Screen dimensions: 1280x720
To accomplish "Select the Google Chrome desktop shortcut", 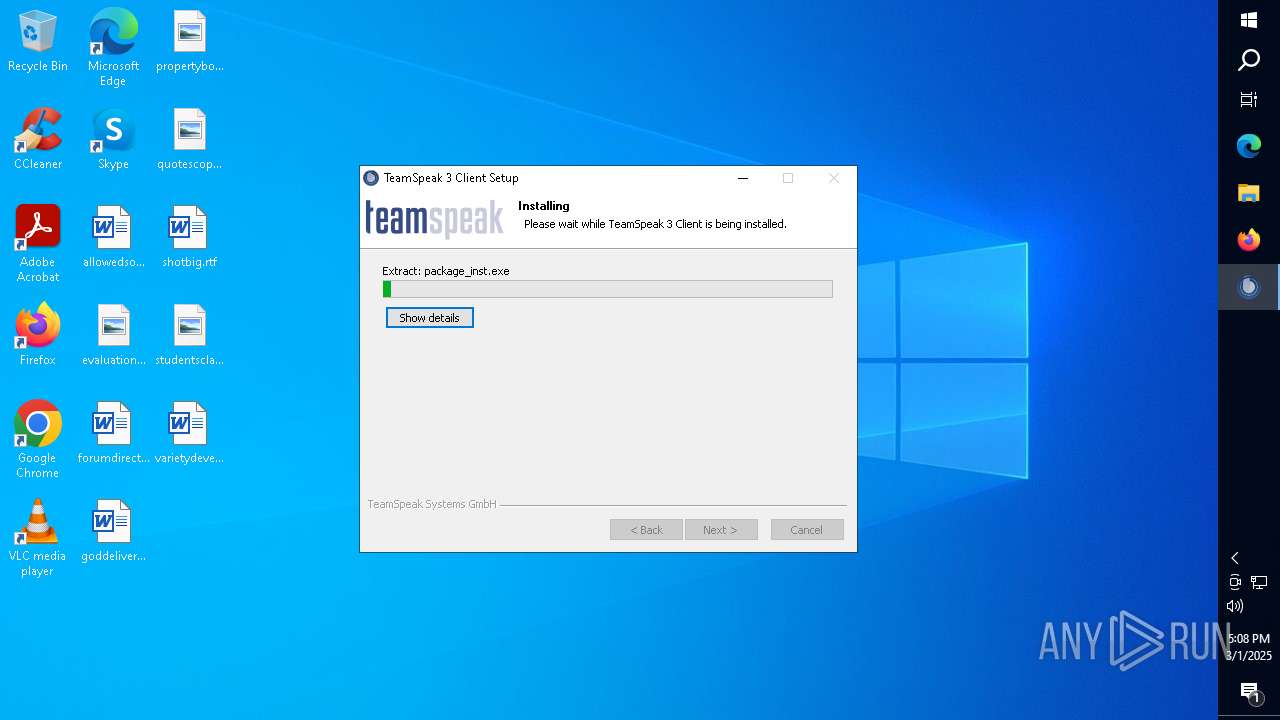I will [x=38, y=440].
